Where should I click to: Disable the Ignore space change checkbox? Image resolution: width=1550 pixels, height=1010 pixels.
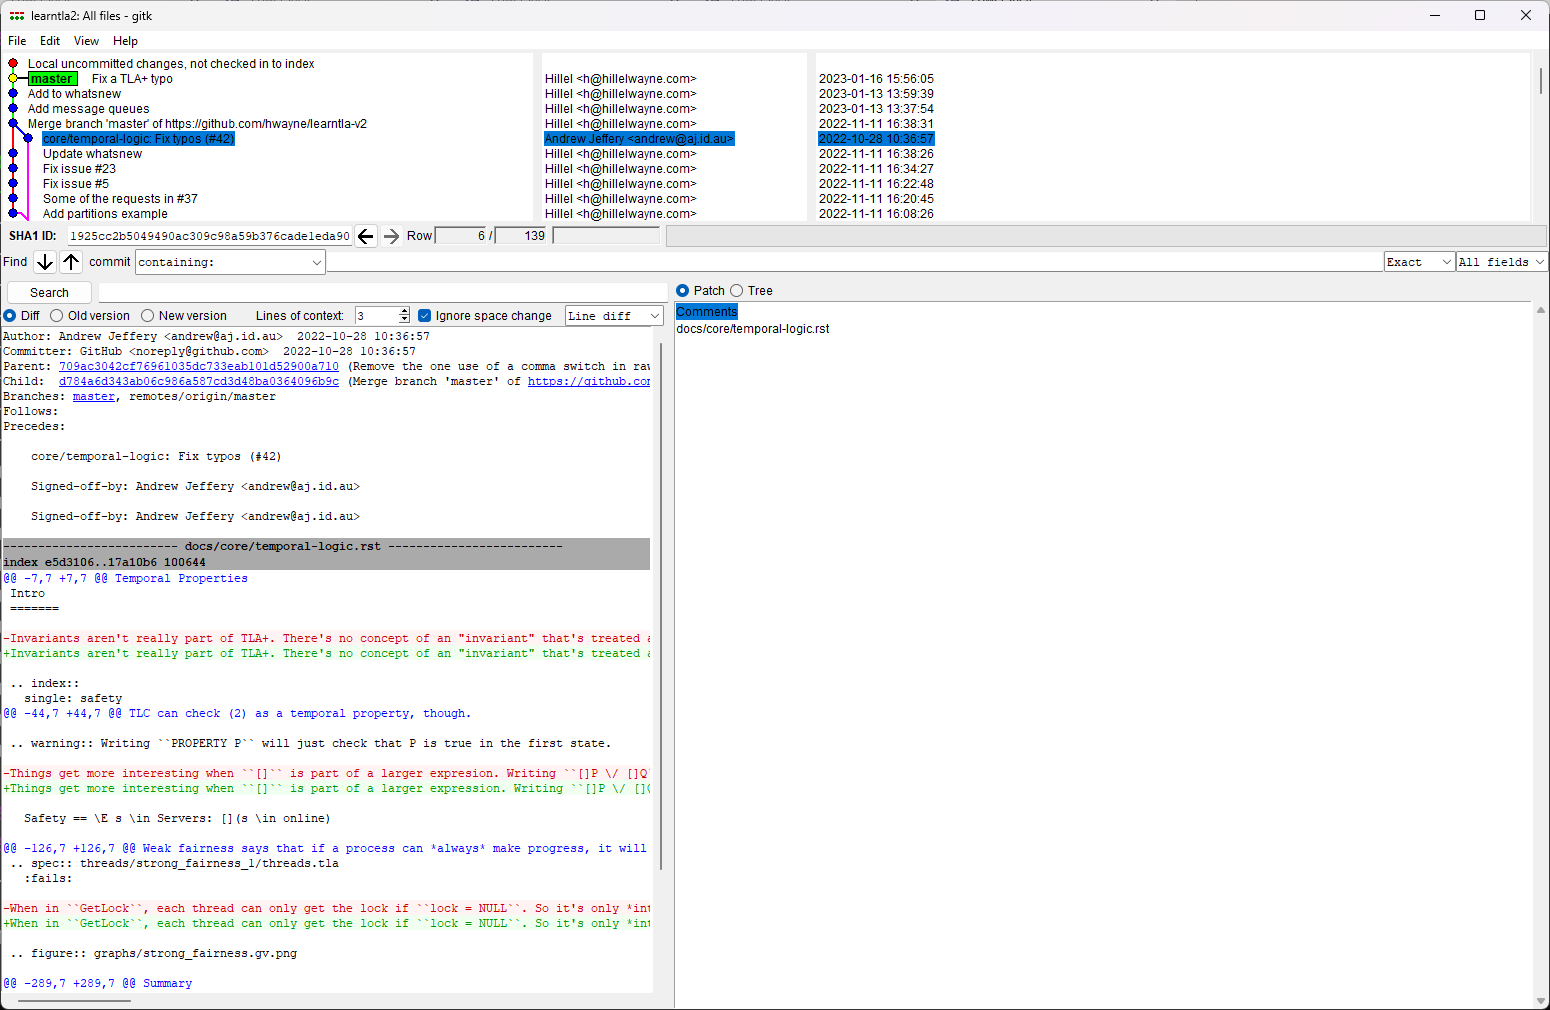coord(425,315)
